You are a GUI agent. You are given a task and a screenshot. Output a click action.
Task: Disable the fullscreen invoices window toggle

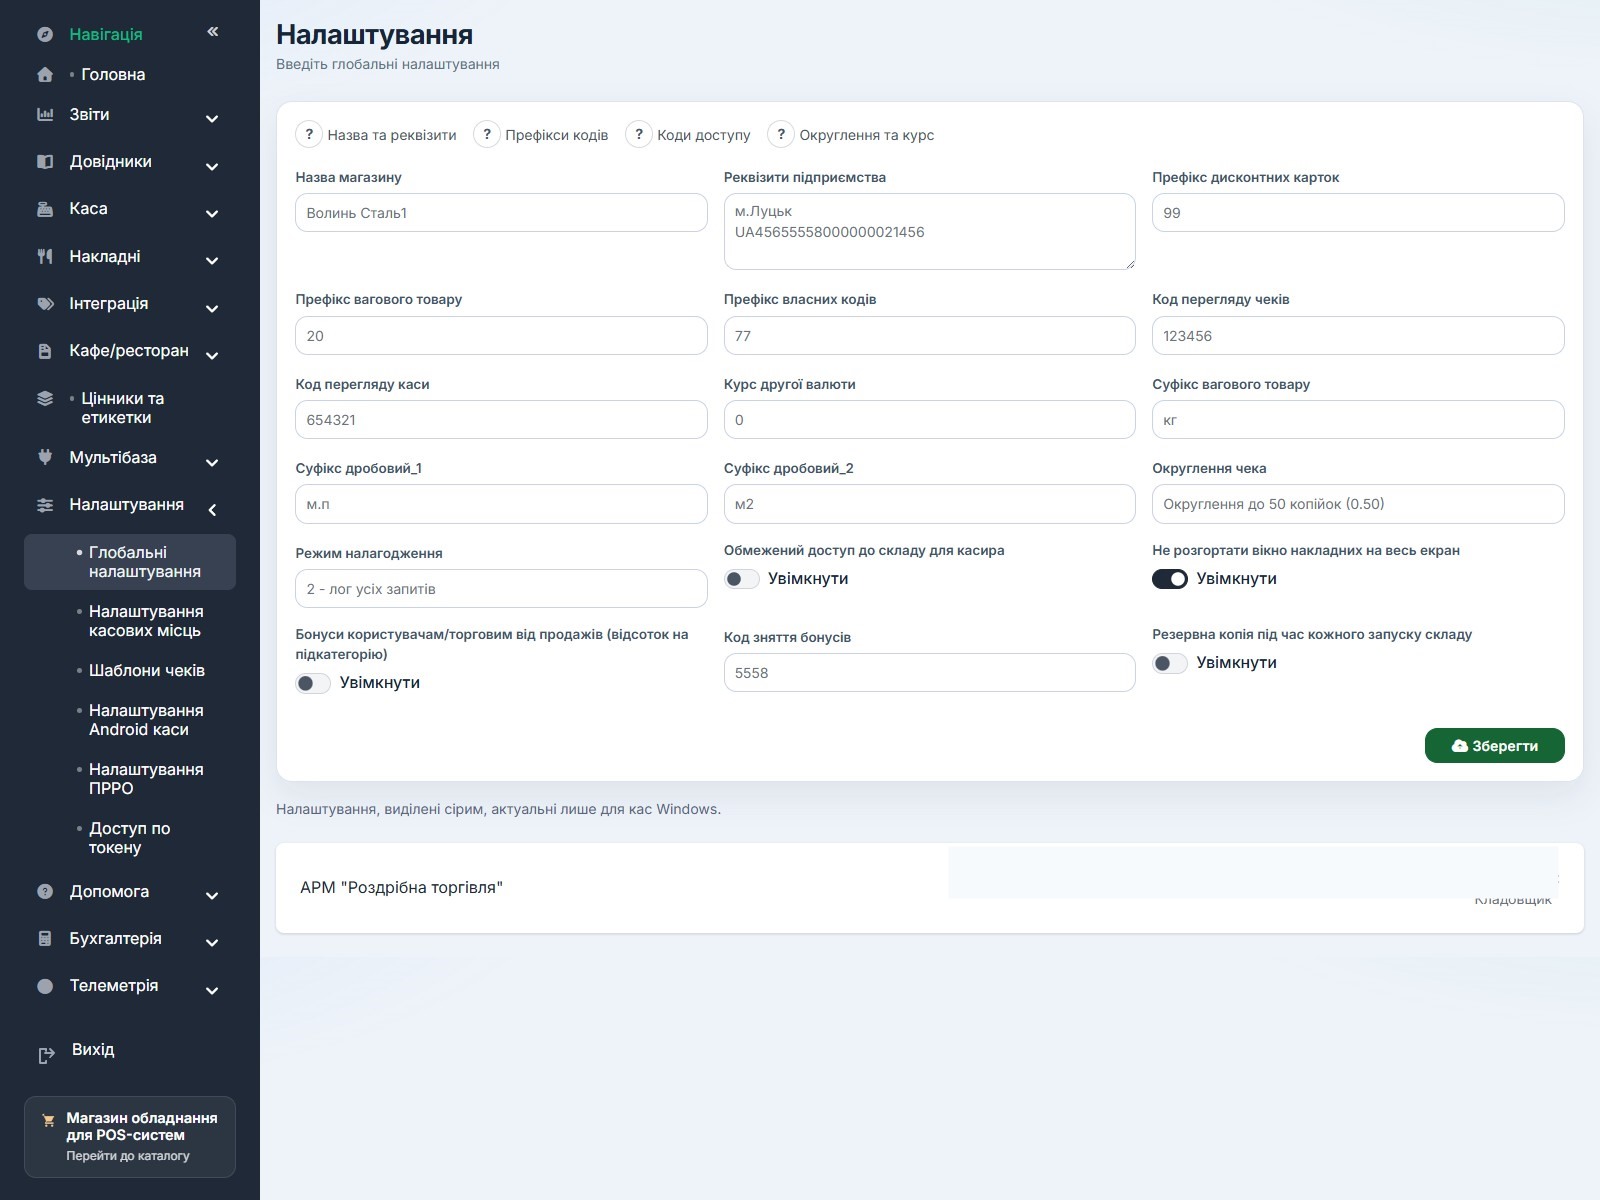pos(1170,579)
